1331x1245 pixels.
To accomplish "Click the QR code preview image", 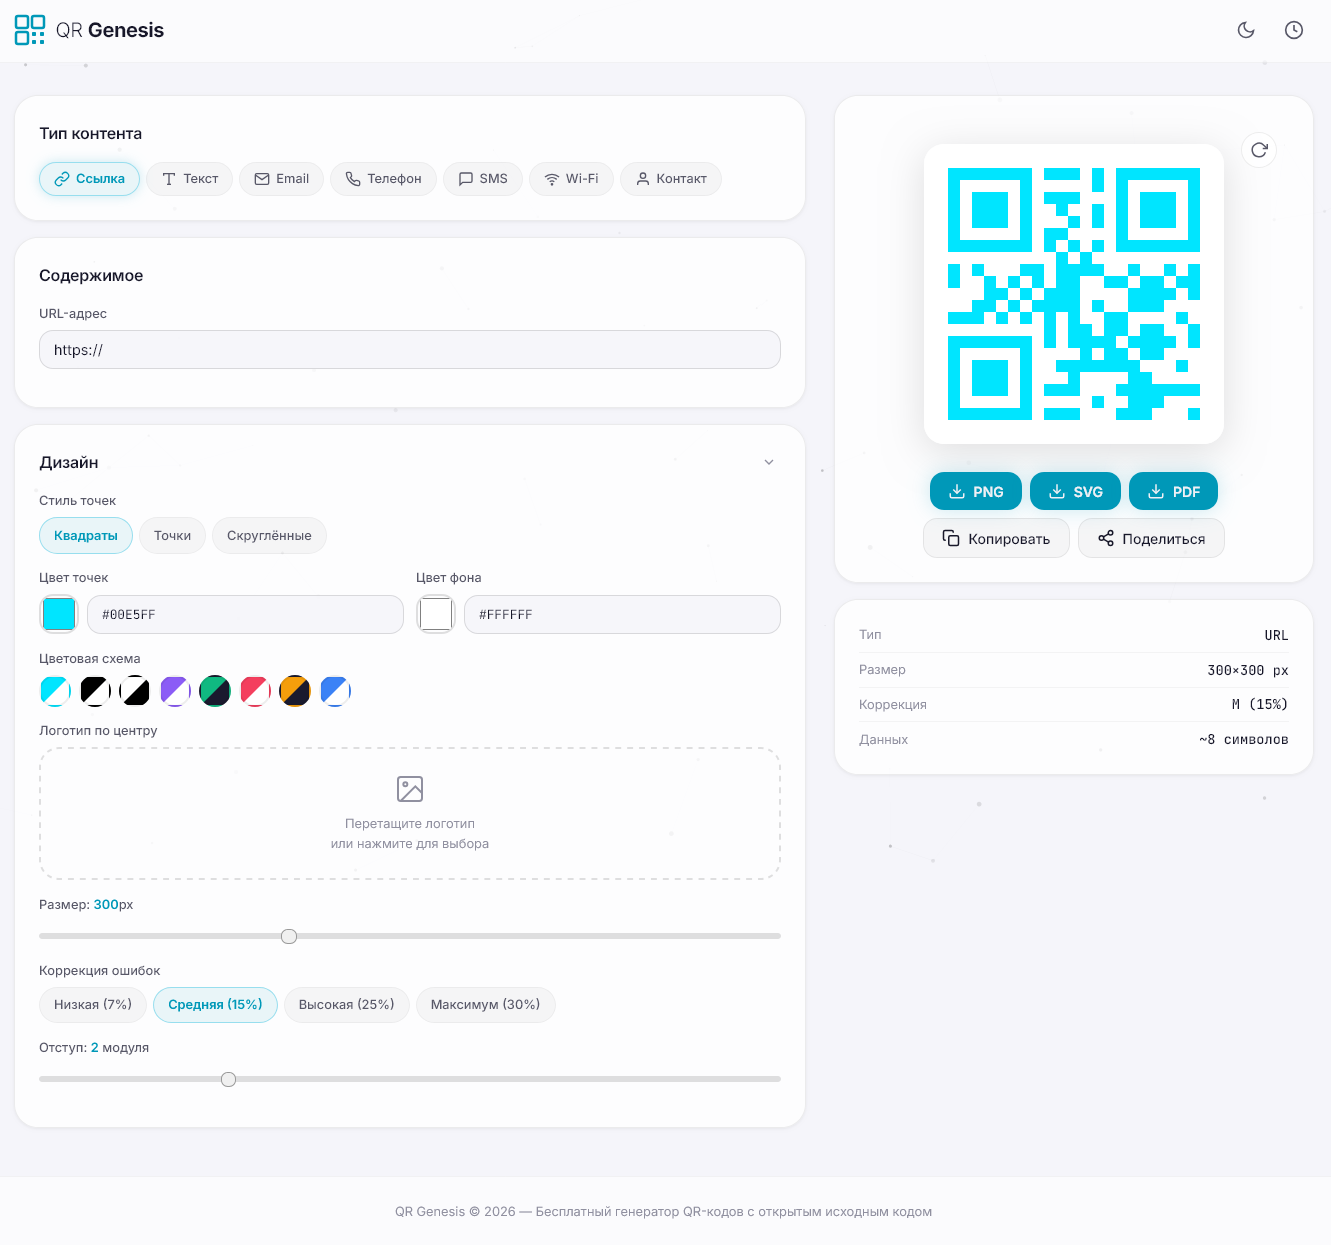I will [1074, 294].
